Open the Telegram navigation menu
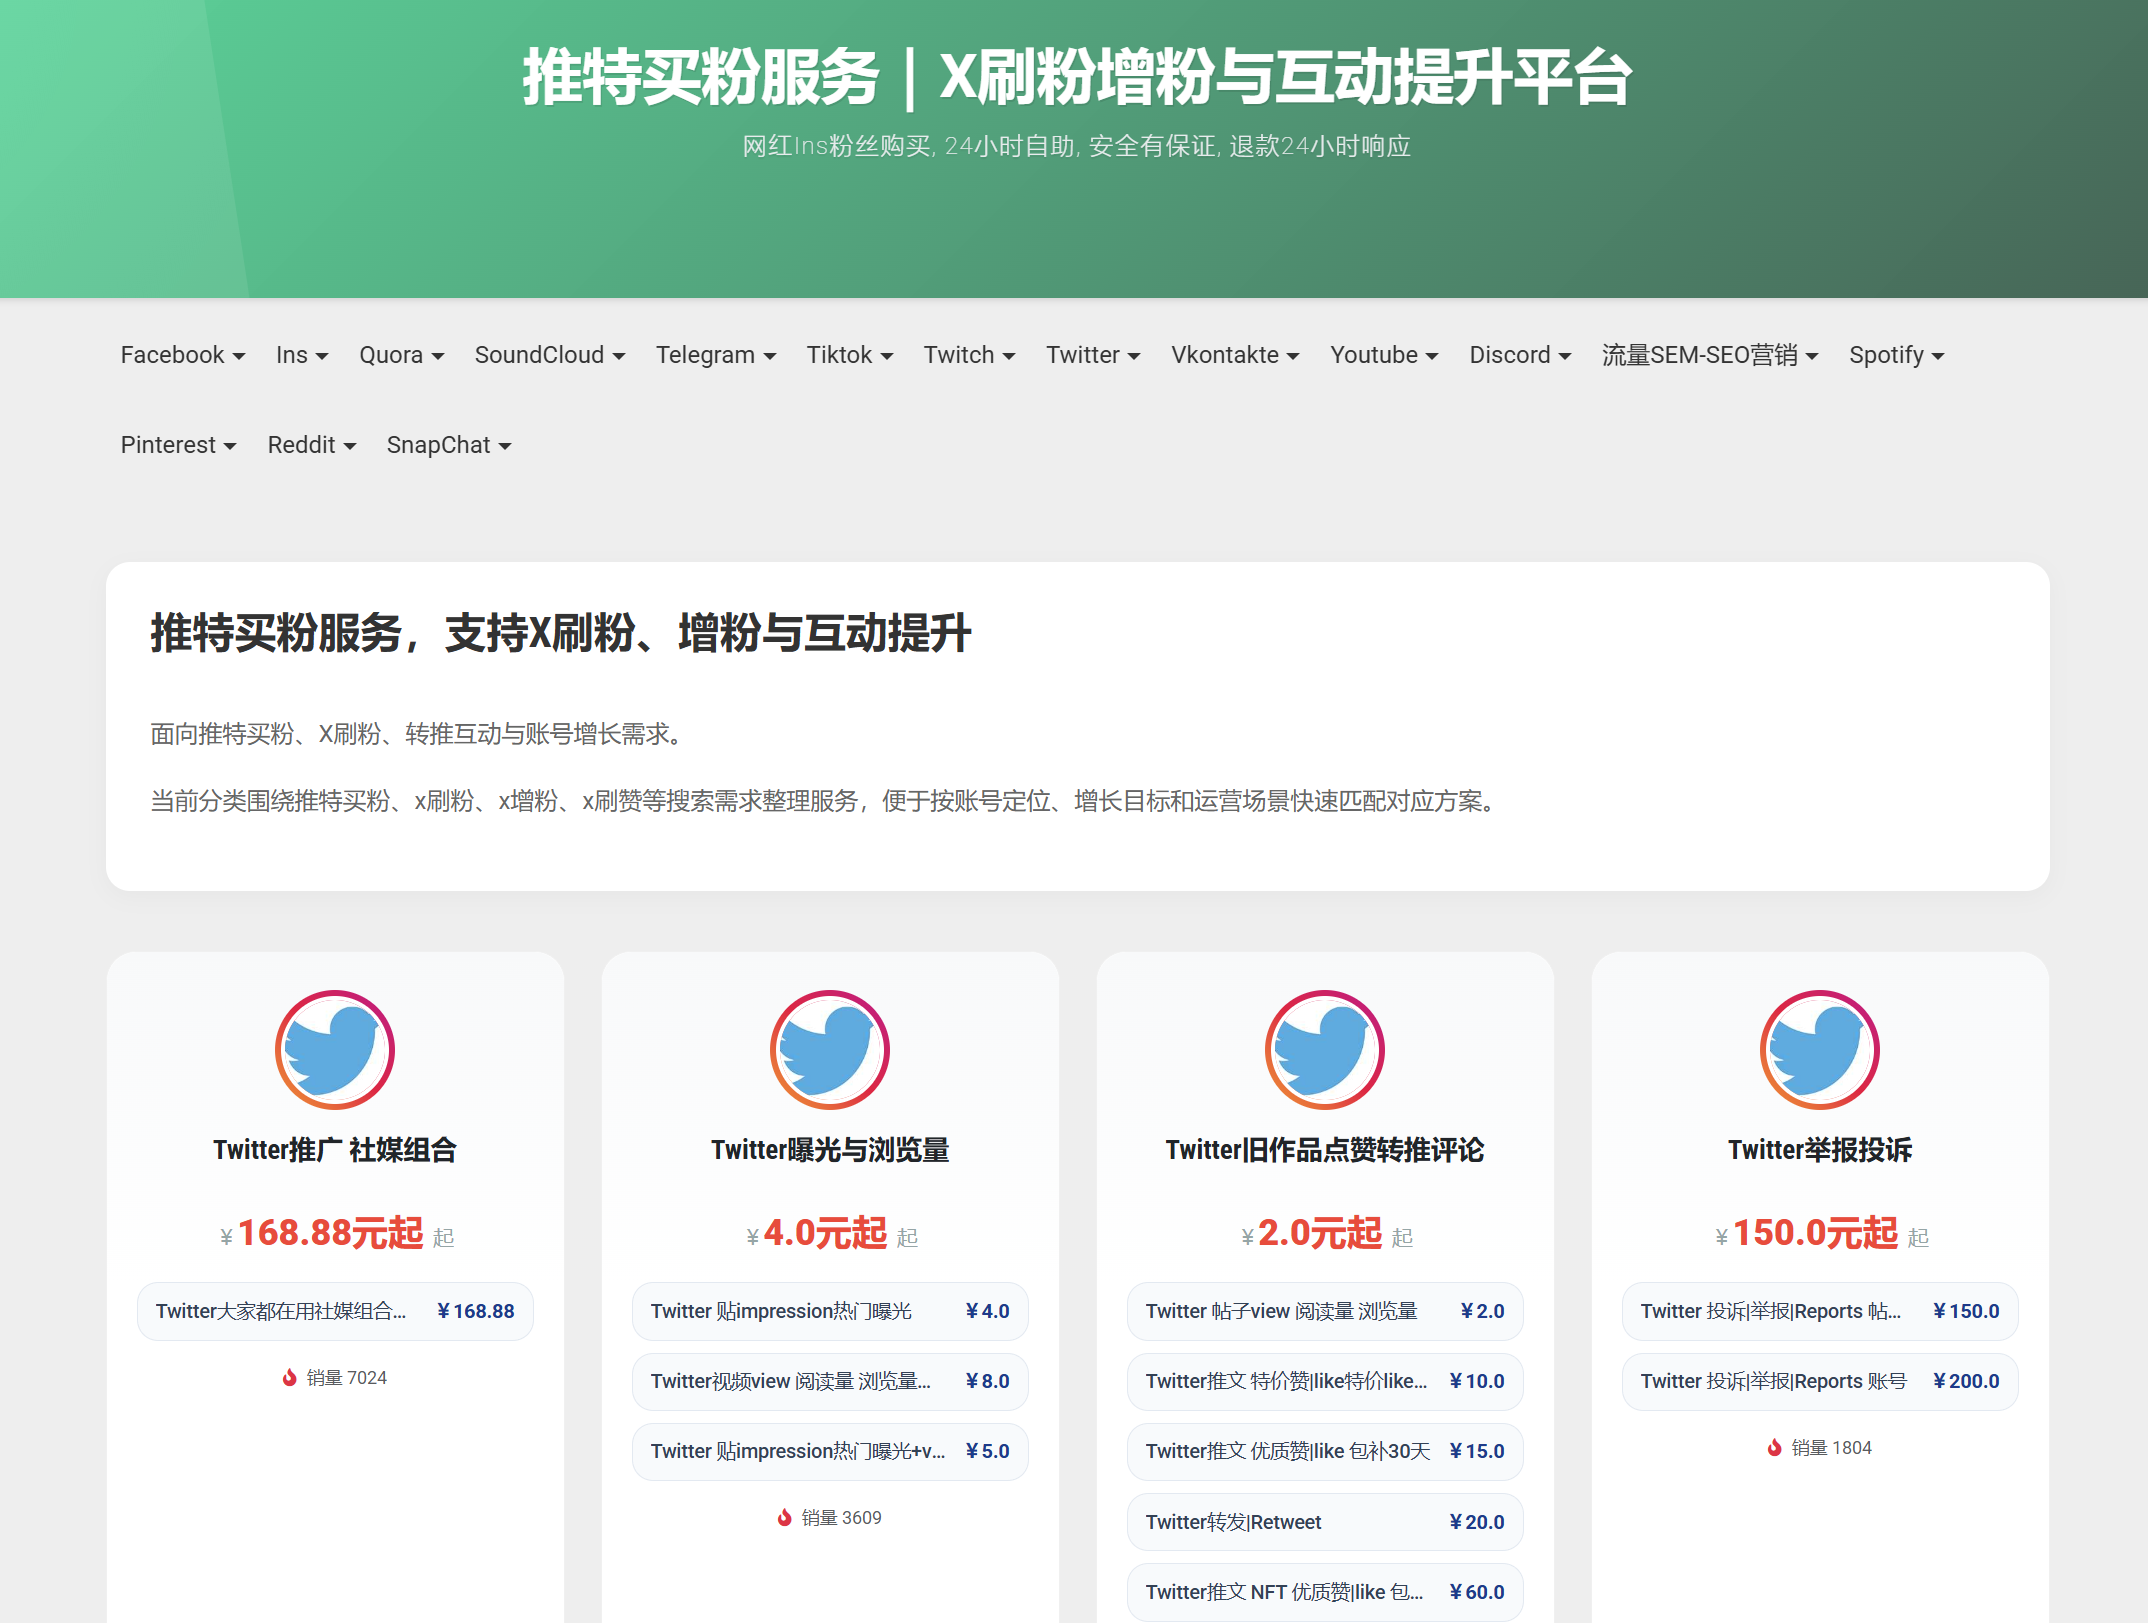This screenshot has width=2148, height=1623. pyautogui.click(x=715, y=355)
